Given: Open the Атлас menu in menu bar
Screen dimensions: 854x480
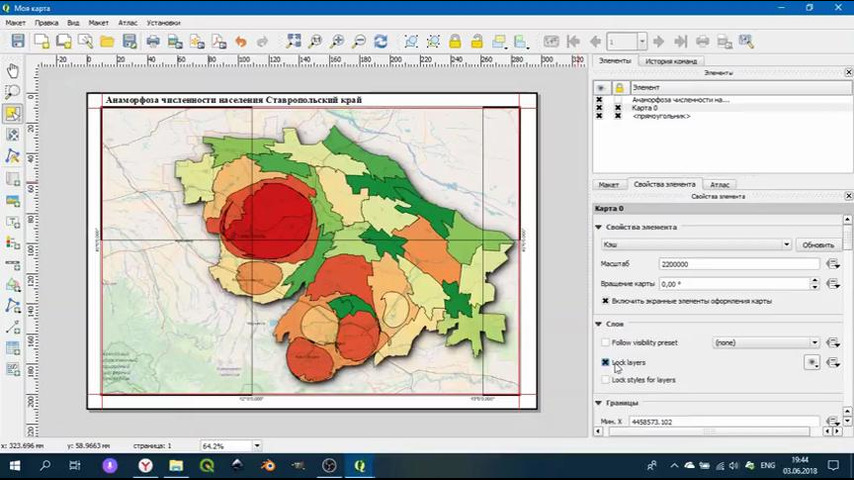Looking at the screenshot, I should (128, 22).
